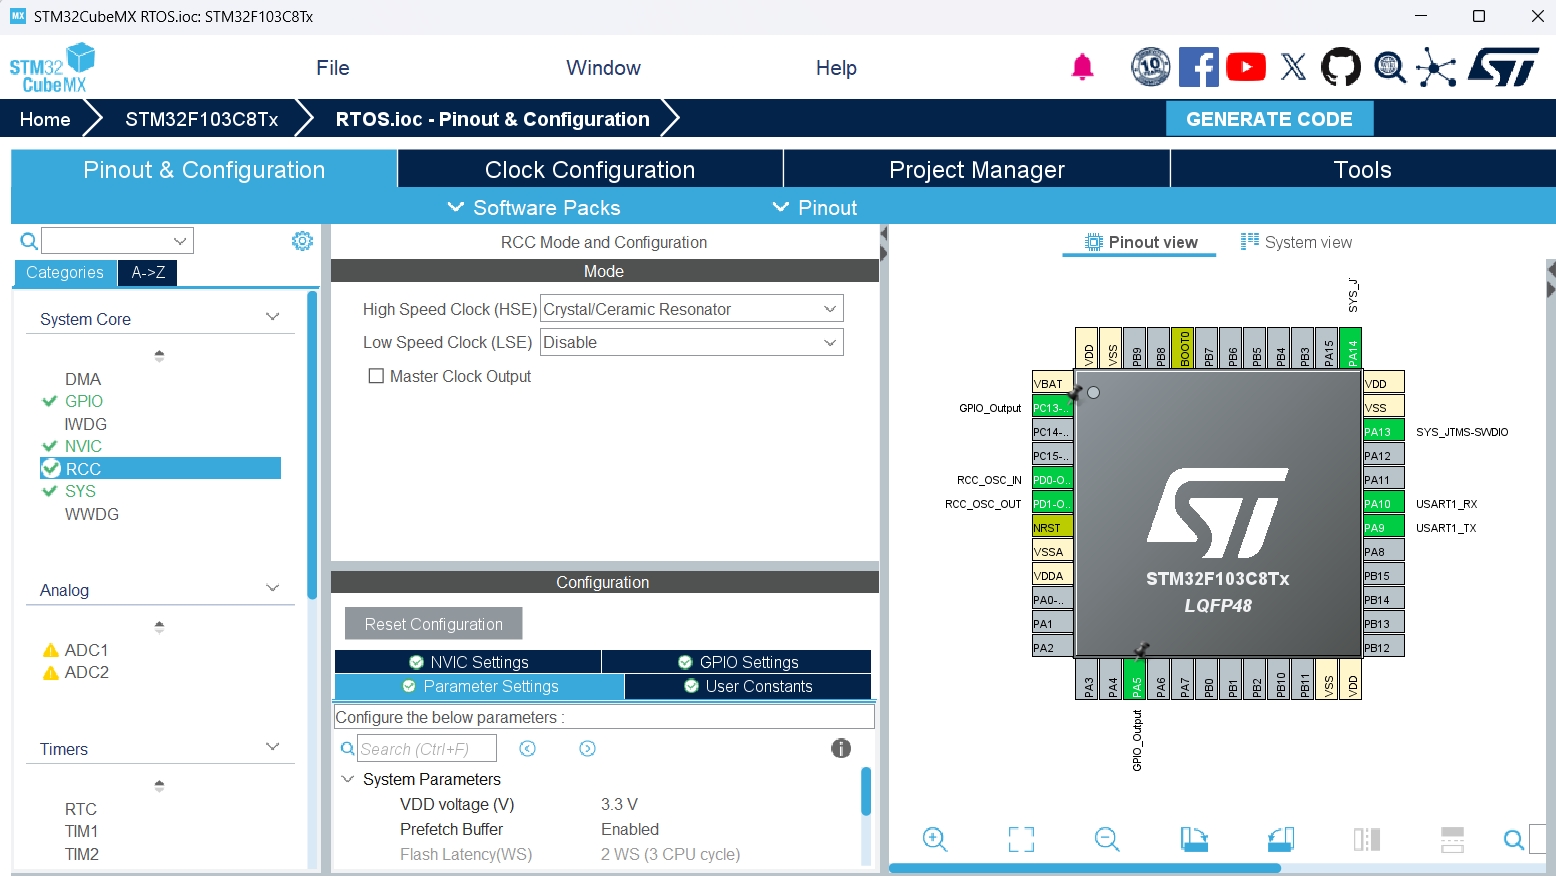
Task: Collapse the Analog category
Action: 272,588
